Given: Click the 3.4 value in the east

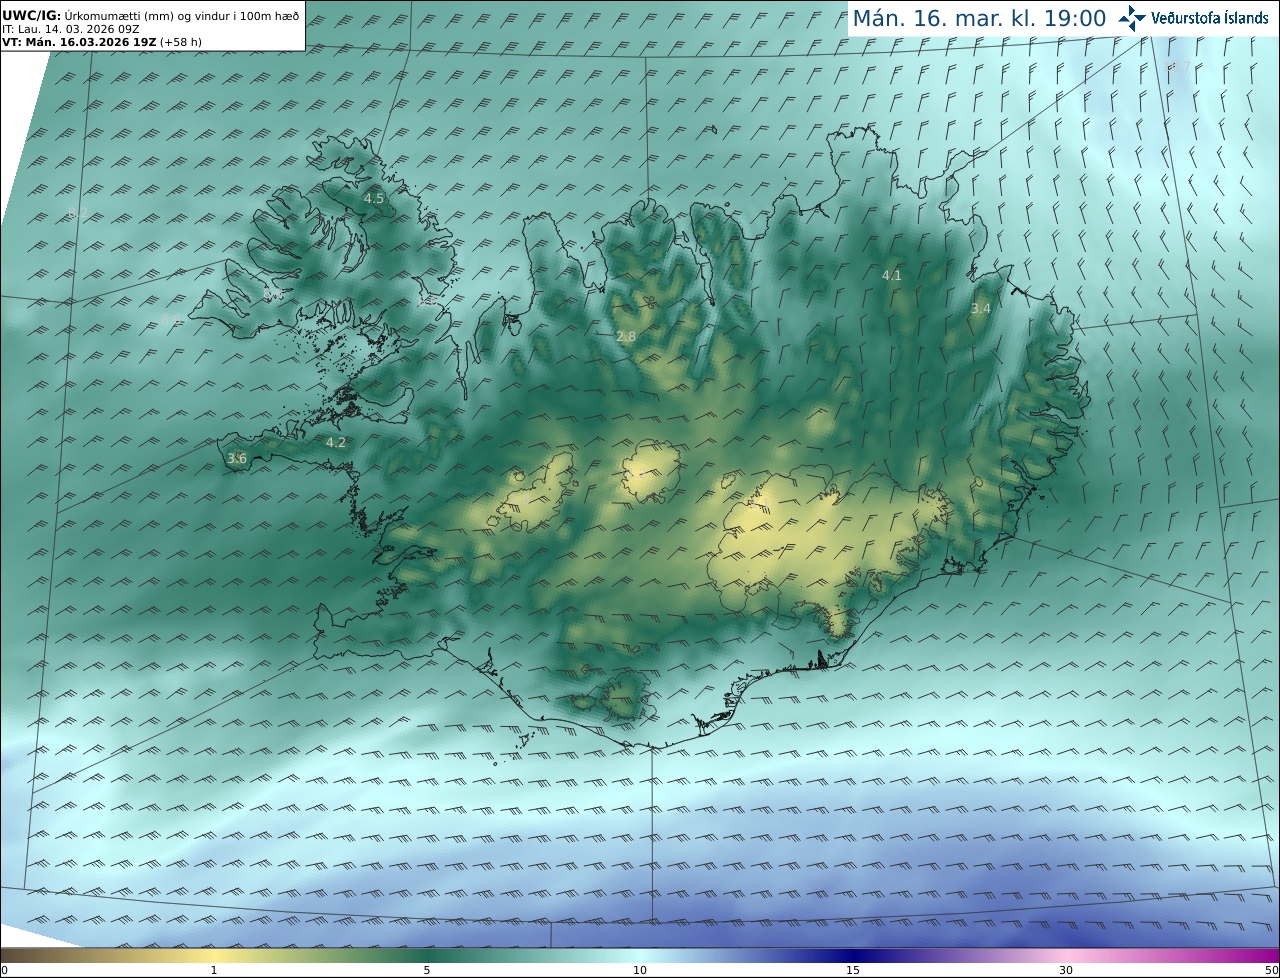Looking at the screenshot, I should pos(981,309).
